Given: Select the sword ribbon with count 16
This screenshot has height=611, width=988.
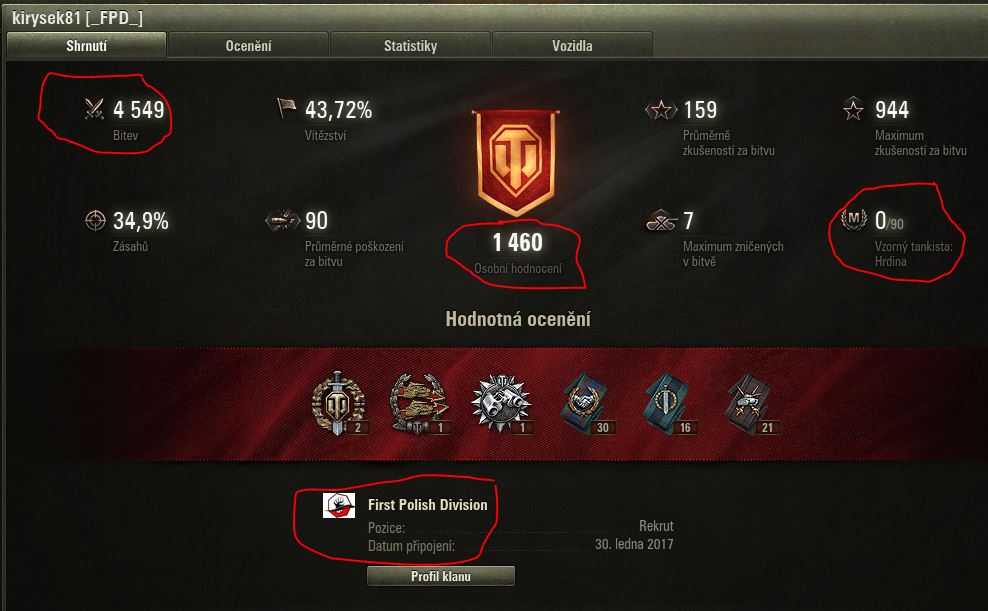Looking at the screenshot, I should point(667,404).
